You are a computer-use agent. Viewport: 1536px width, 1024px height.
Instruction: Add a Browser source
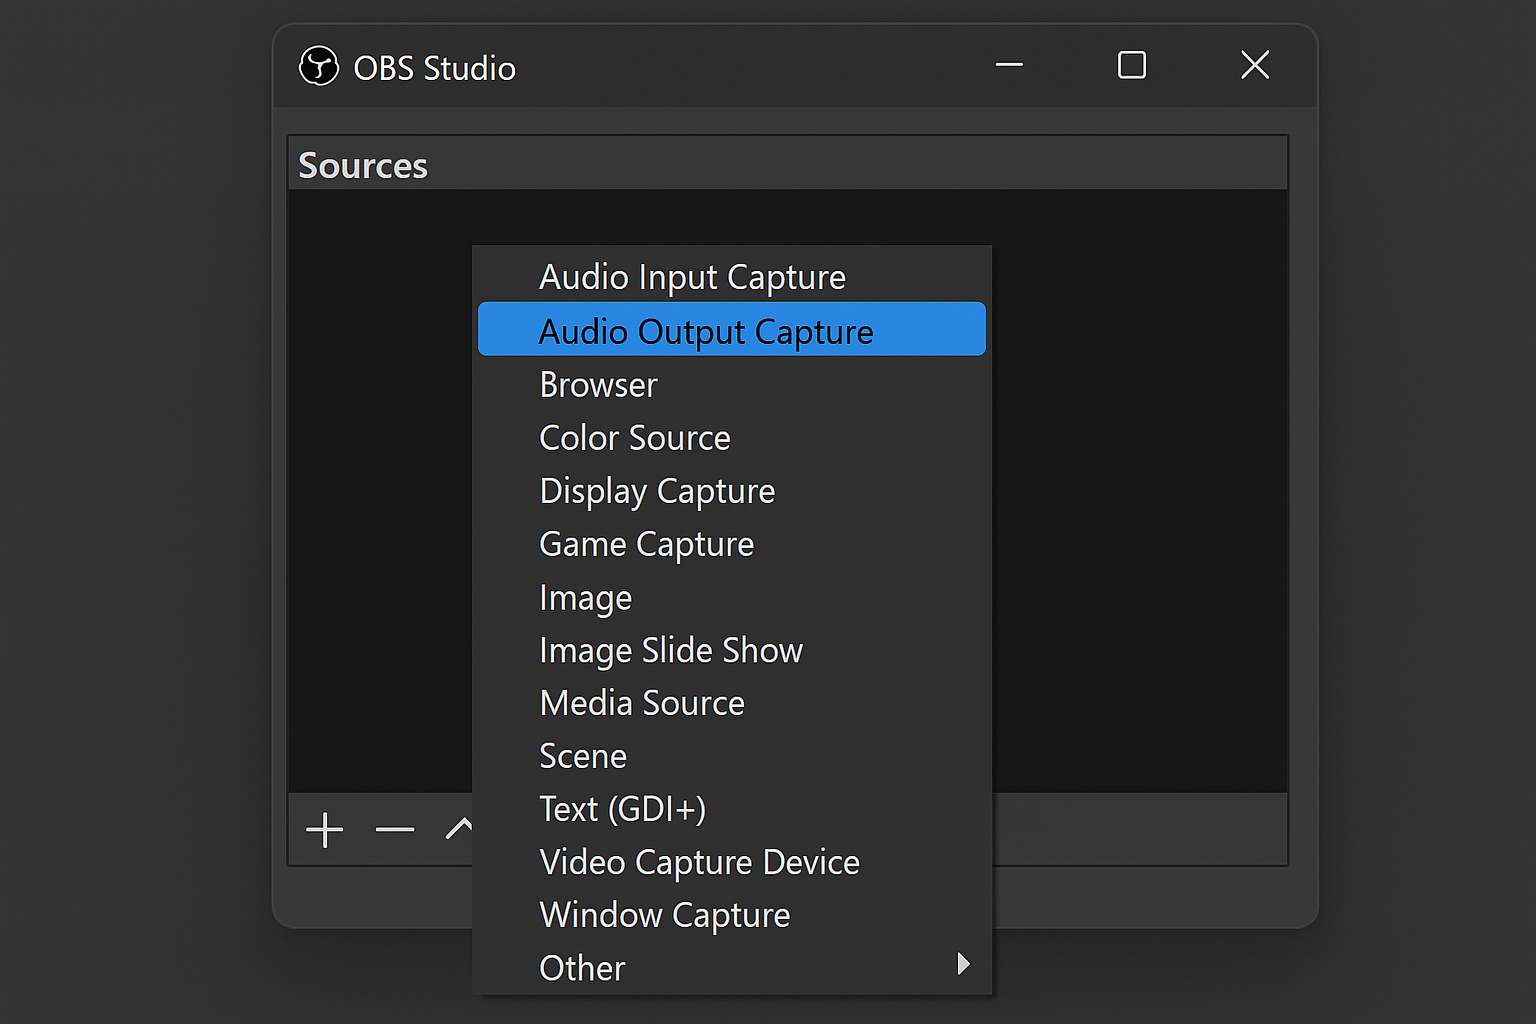click(x=598, y=384)
